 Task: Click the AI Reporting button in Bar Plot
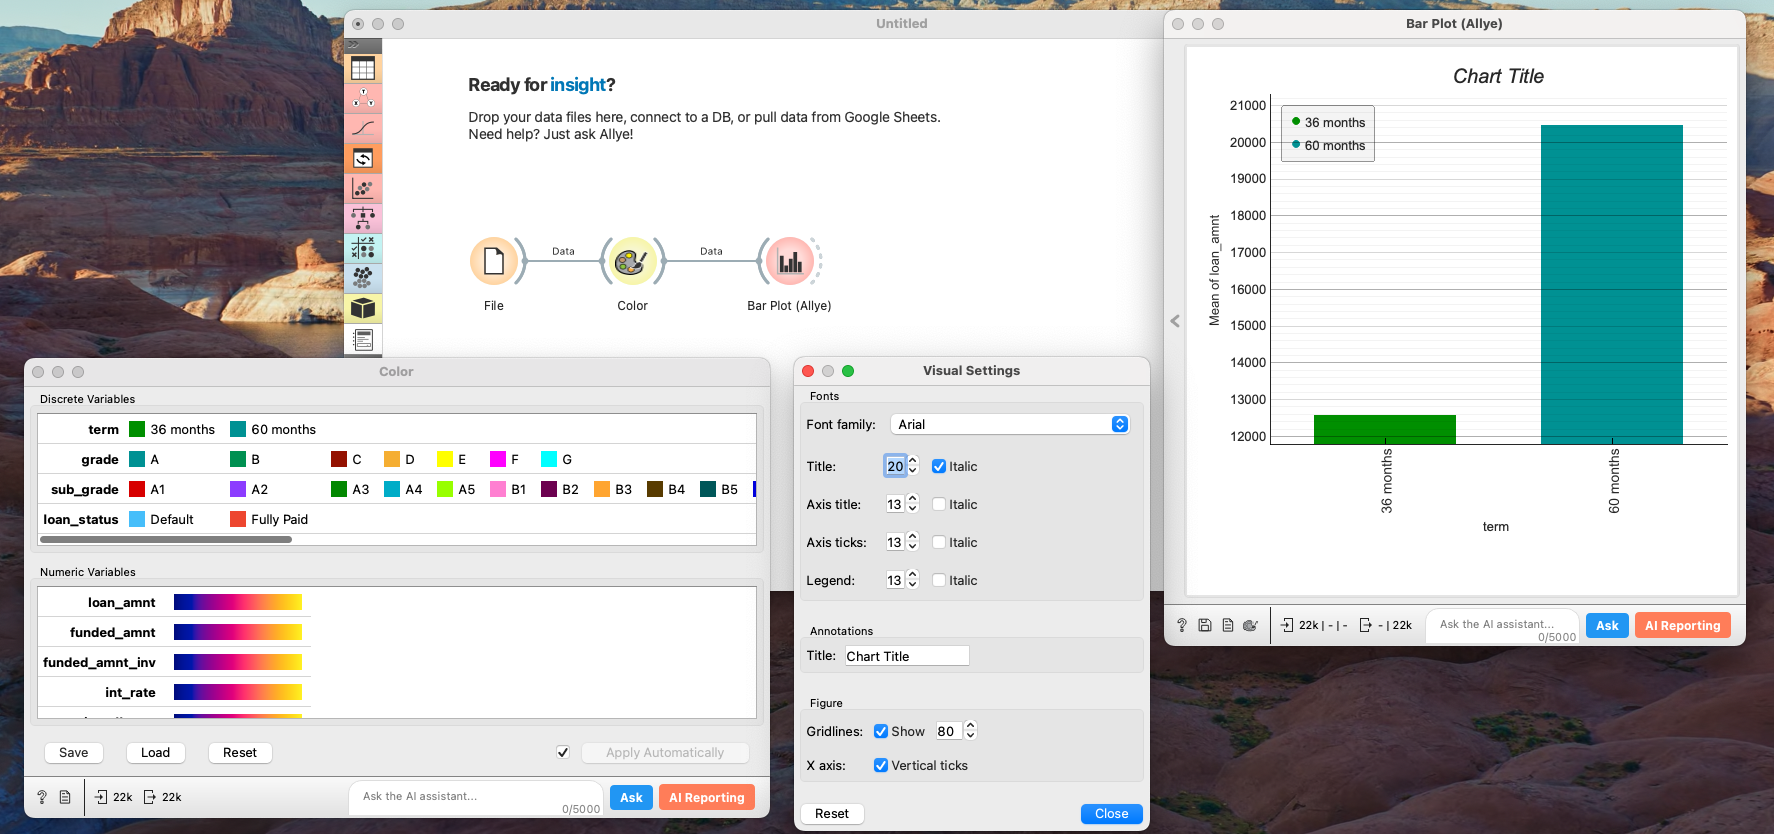[x=1682, y=625]
